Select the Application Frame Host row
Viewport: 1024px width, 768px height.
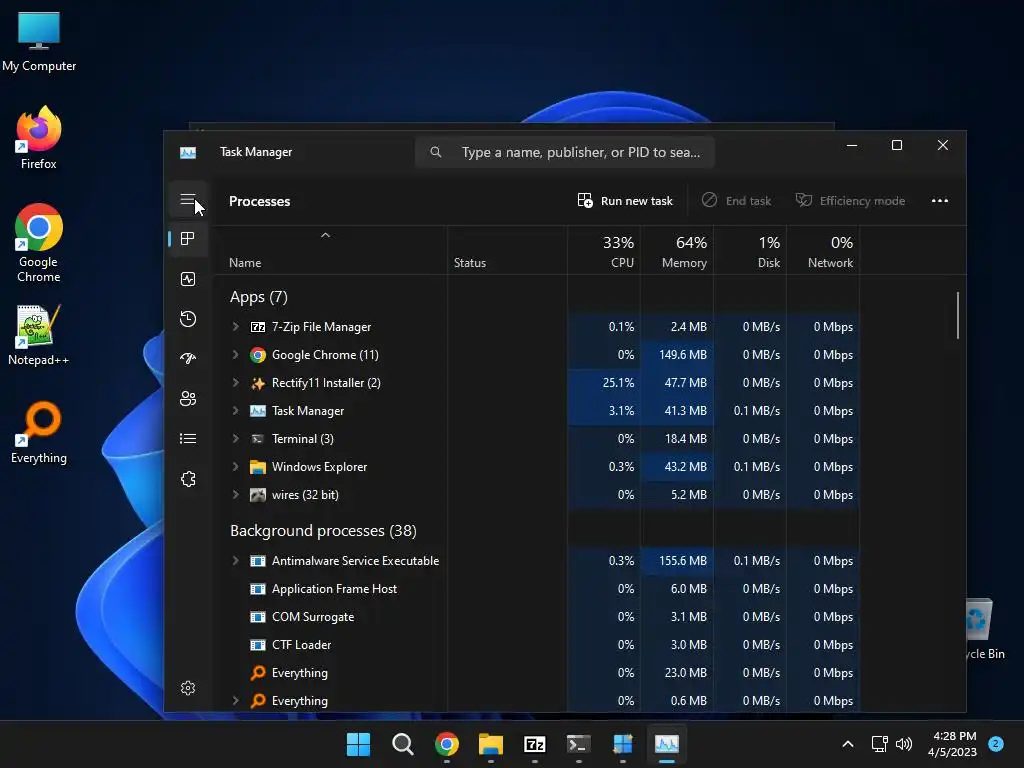tap(537, 589)
